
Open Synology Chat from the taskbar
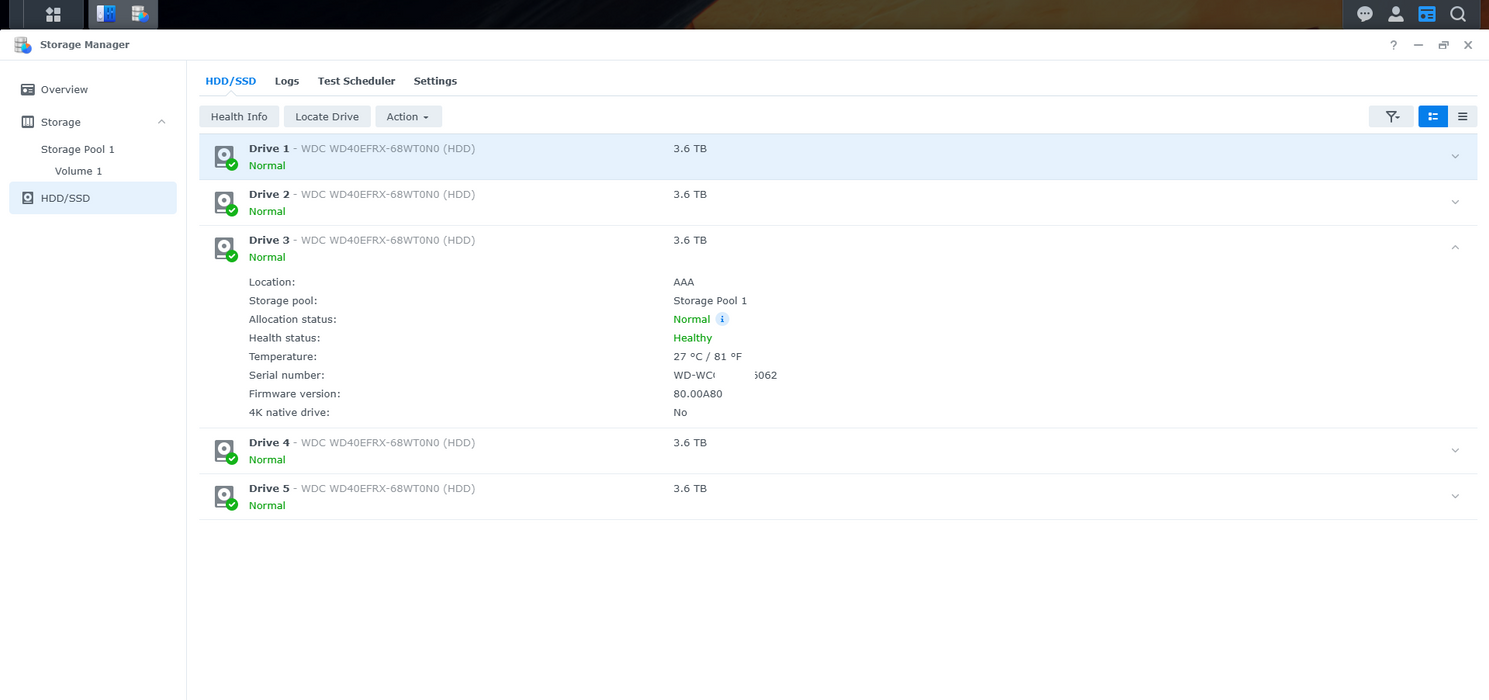click(x=1364, y=14)
